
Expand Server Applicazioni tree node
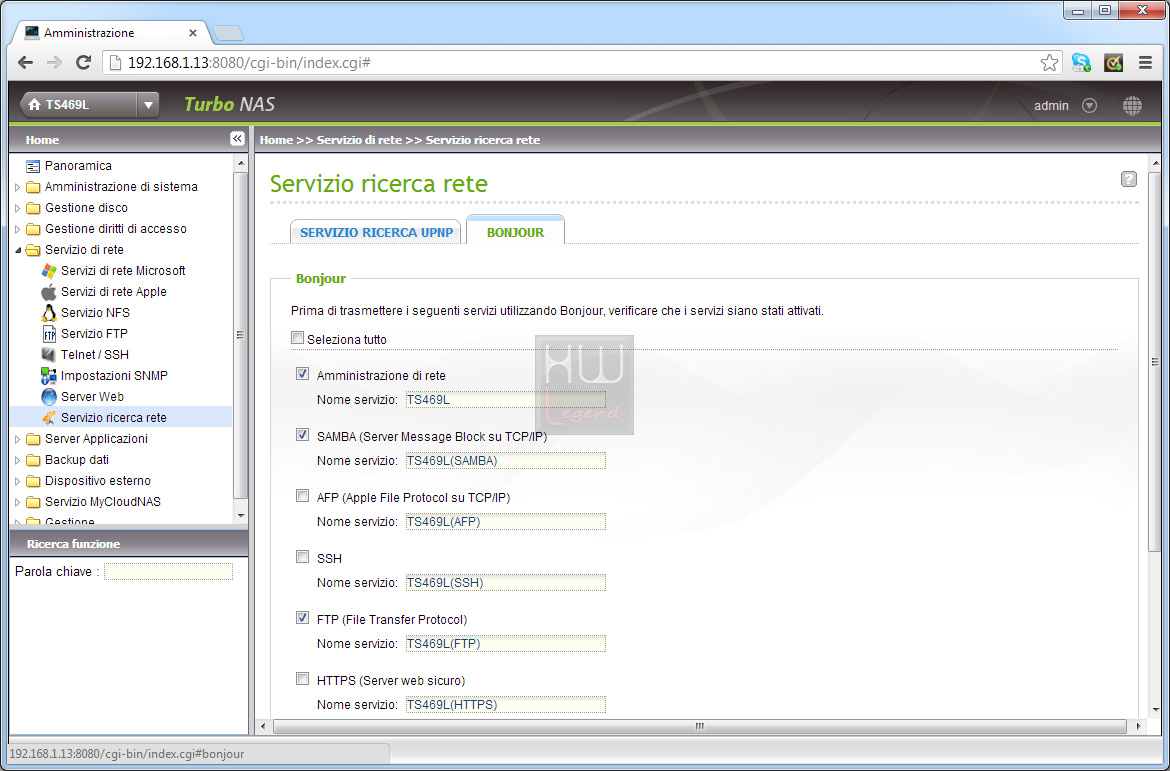pyautogui.click(x=18, y=439)
